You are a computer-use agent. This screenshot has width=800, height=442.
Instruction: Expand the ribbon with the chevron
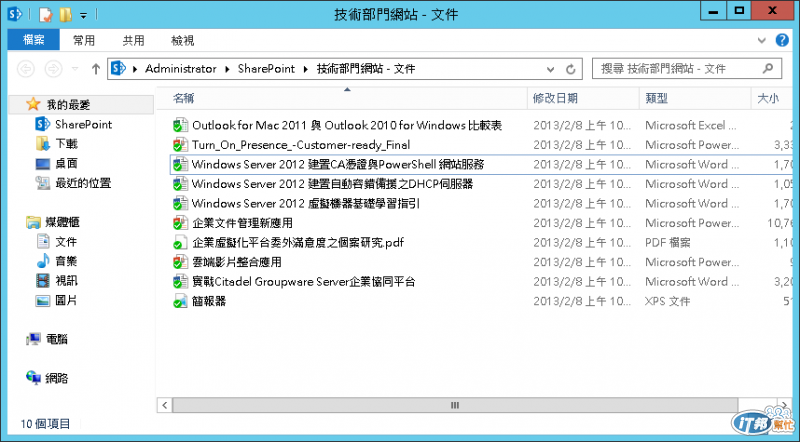pos(762,40)
